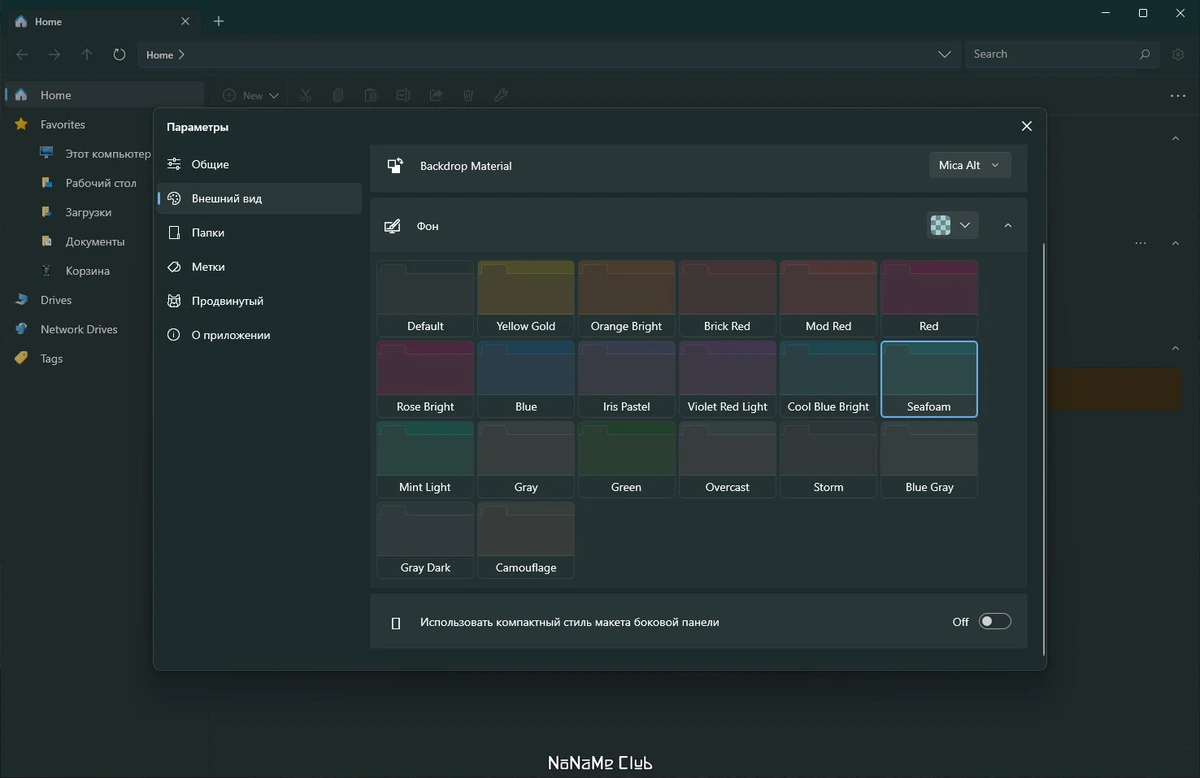1200x778 pixels.
Task: Click the Rename icon in the toolbar
Action: [x=403, y=95]
